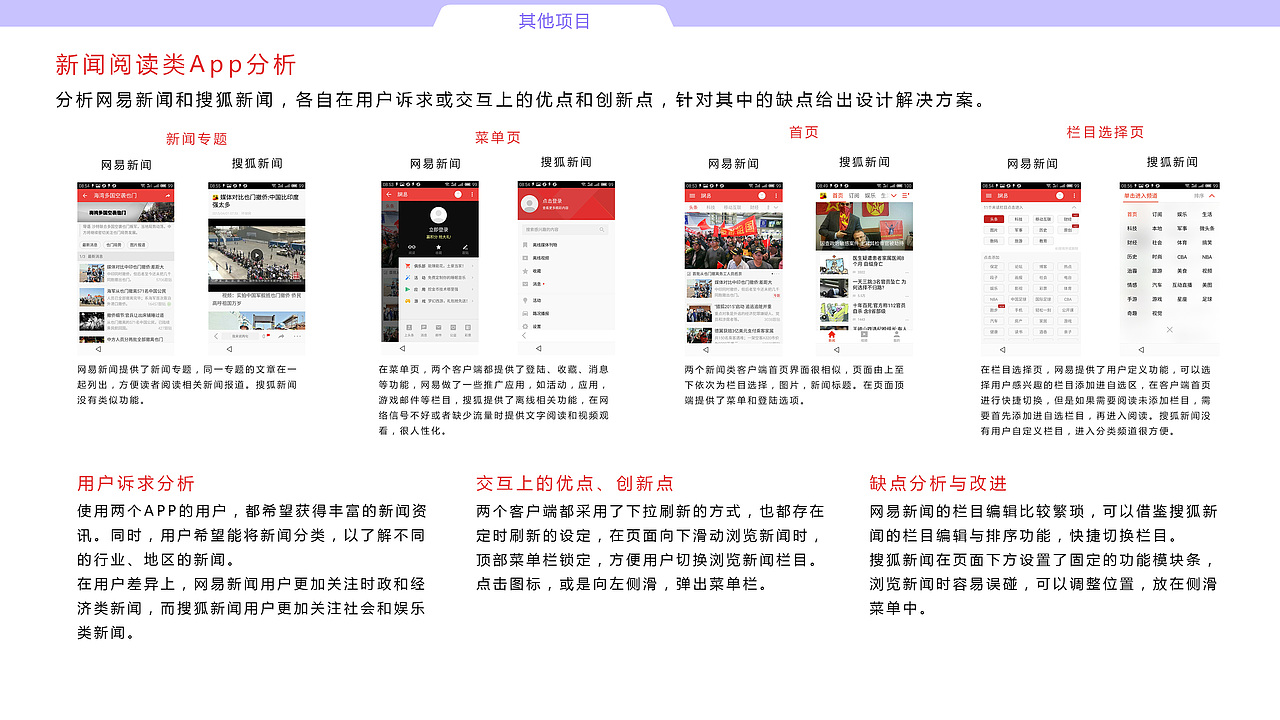Expand column dropdown arrow on NetEase 首页 tabs
Viewport: 1280px width, 720px height.
click(x=776, y=207)
